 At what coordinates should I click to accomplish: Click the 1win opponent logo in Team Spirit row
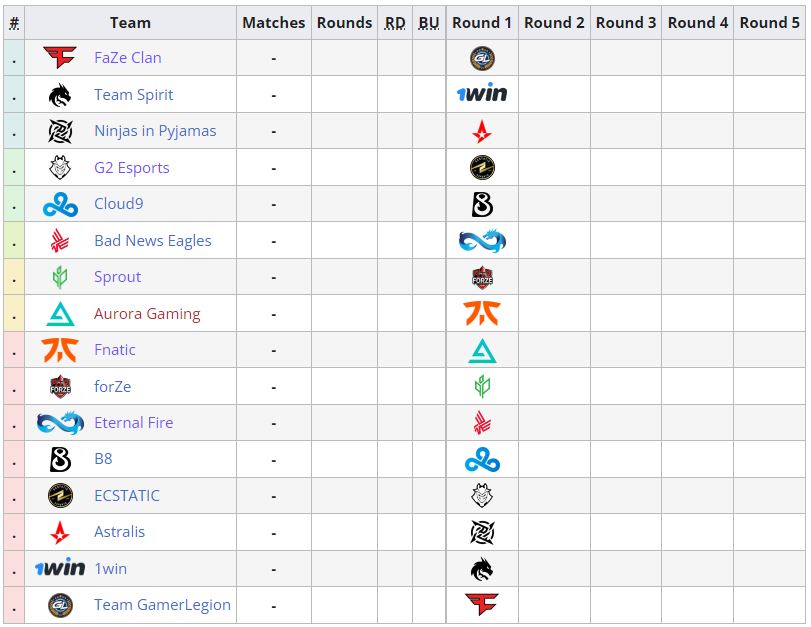pos(482,95)
